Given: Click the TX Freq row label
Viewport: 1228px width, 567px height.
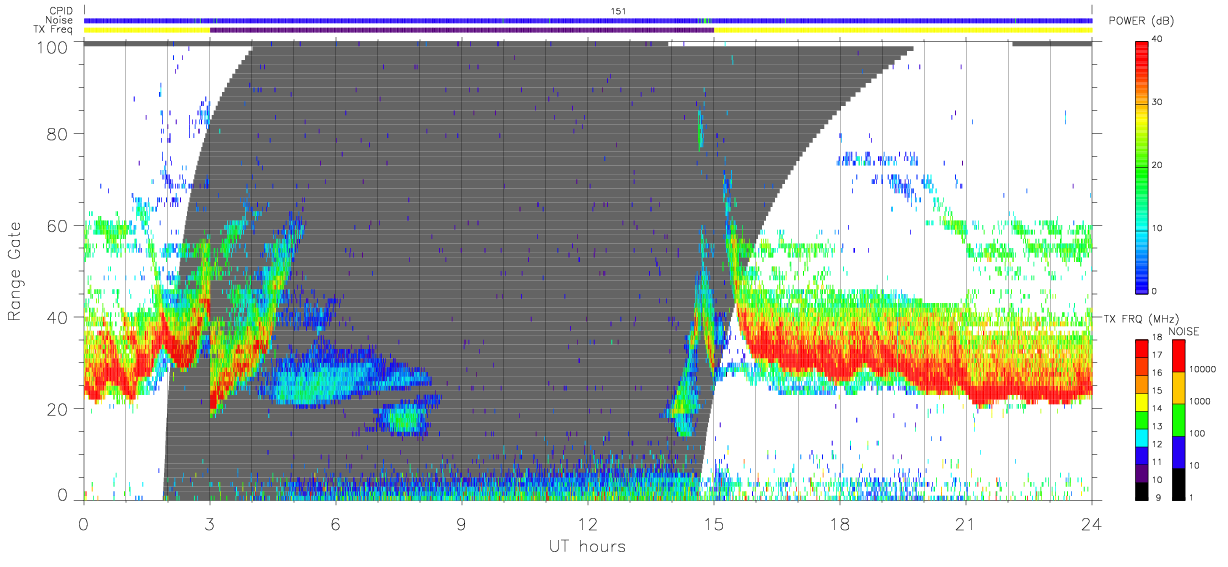Looking at the screenshot, I should pyautogui.click(x=55, y=30).
